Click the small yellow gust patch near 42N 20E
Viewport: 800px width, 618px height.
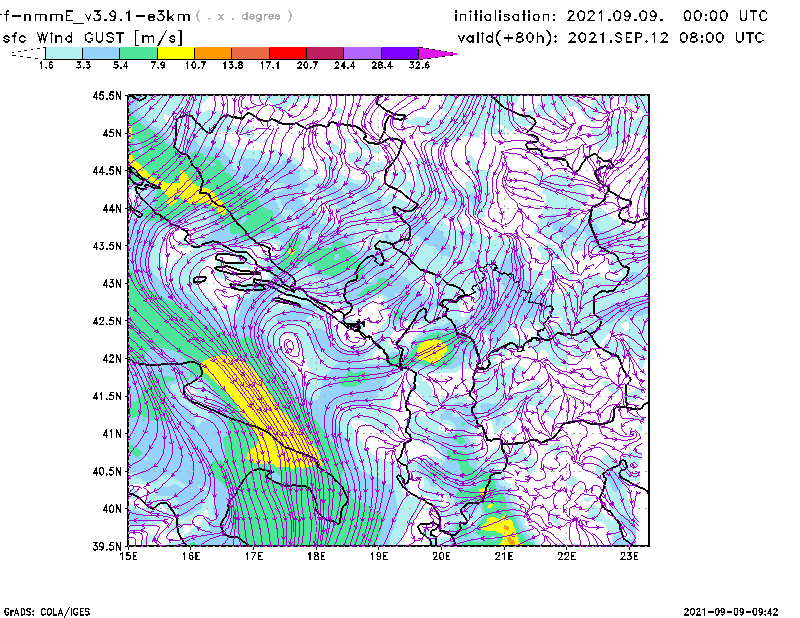click(x=432, y=351)
